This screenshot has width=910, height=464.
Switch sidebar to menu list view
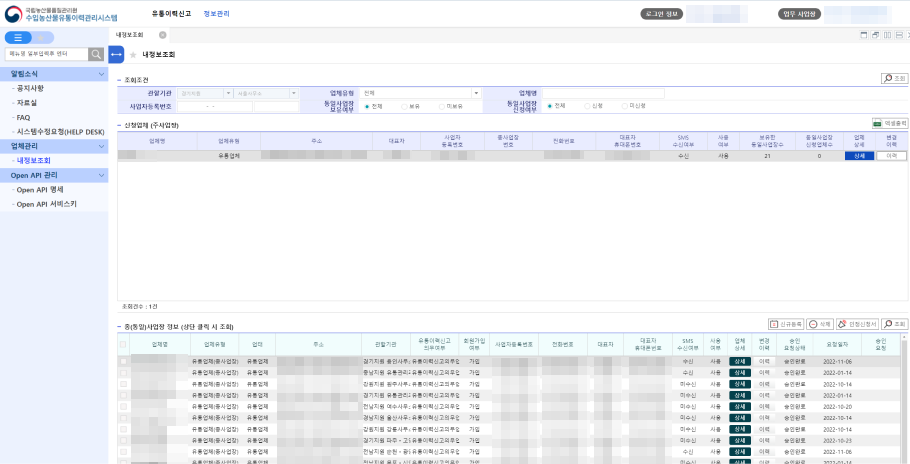tap(18, 38)
